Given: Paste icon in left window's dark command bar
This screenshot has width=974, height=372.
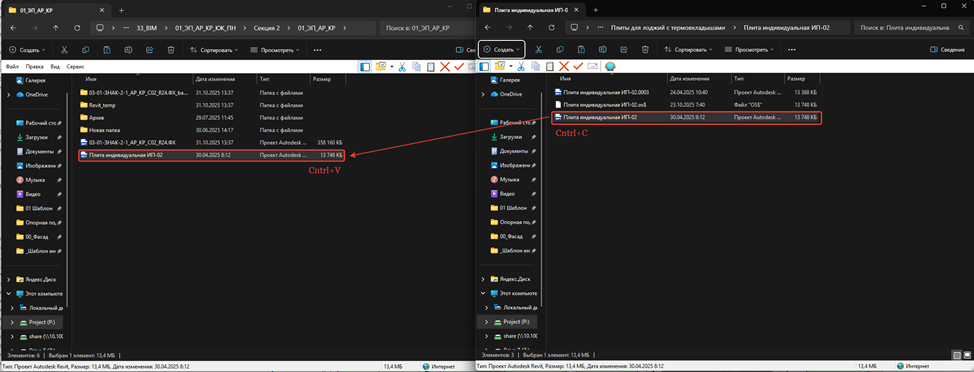Looking at the screenshot, I should tap(107, 50).
